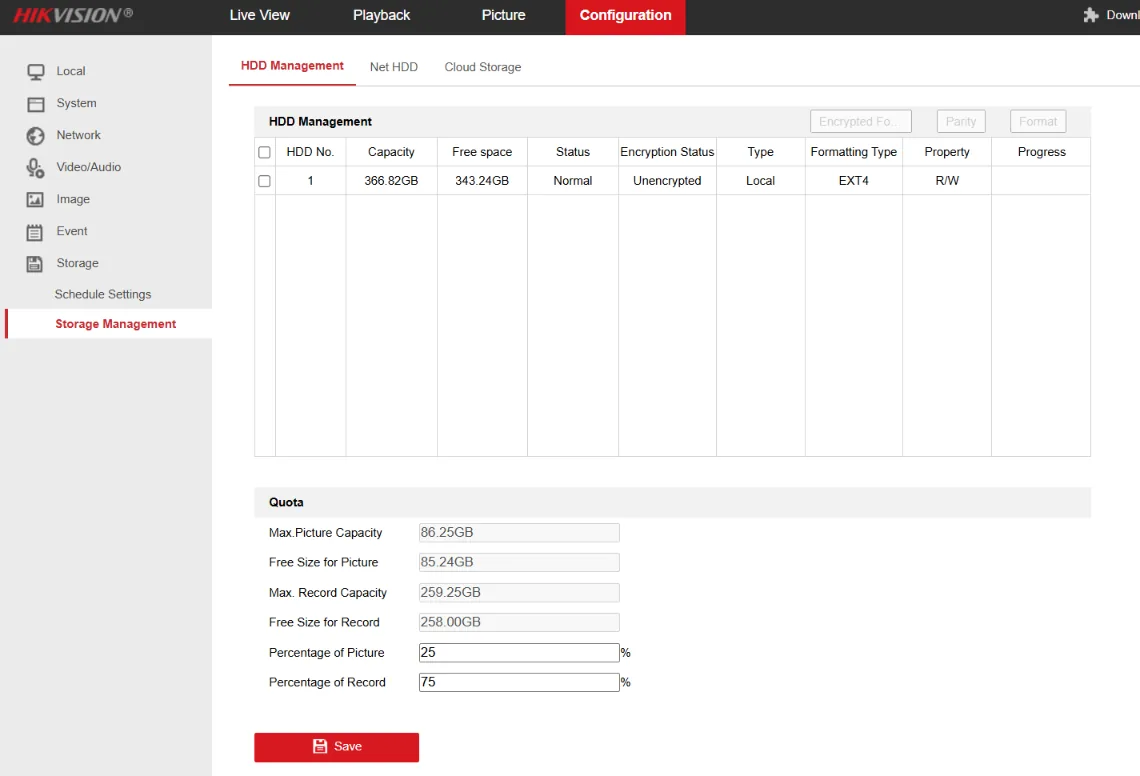Screen dimensions: 1140x776
Task: Click the Format button
Action: tap(1038, 121)
